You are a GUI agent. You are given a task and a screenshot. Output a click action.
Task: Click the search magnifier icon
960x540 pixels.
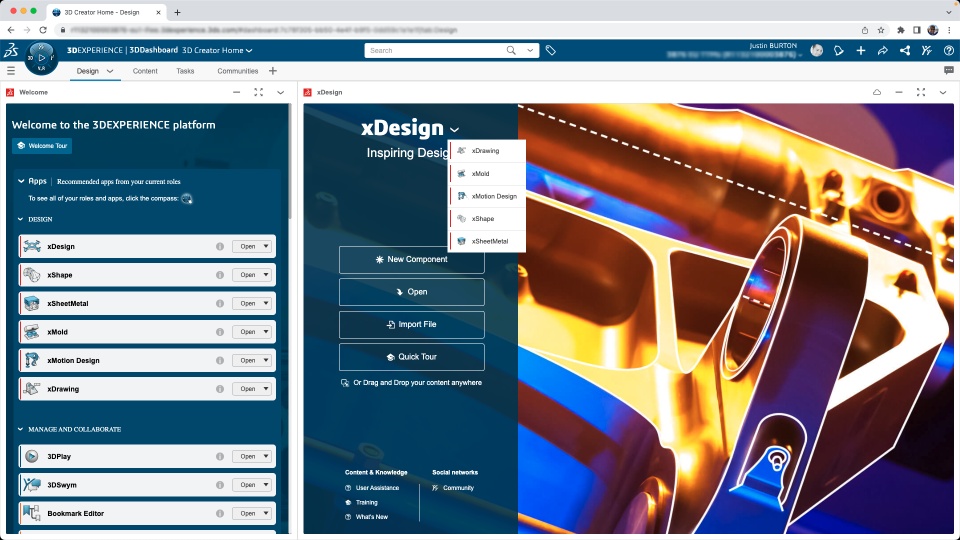click(x=511, y=51)
